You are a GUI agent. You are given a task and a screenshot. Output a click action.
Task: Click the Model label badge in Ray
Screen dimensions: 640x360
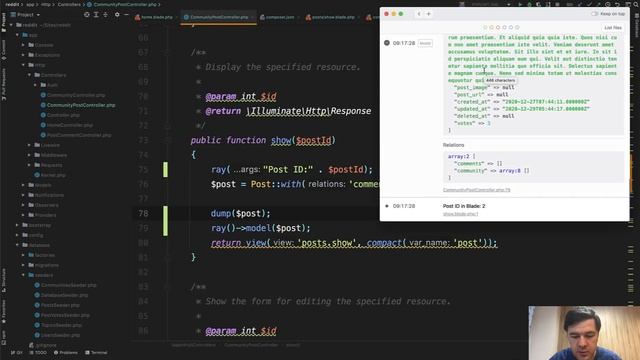[425, 43]
